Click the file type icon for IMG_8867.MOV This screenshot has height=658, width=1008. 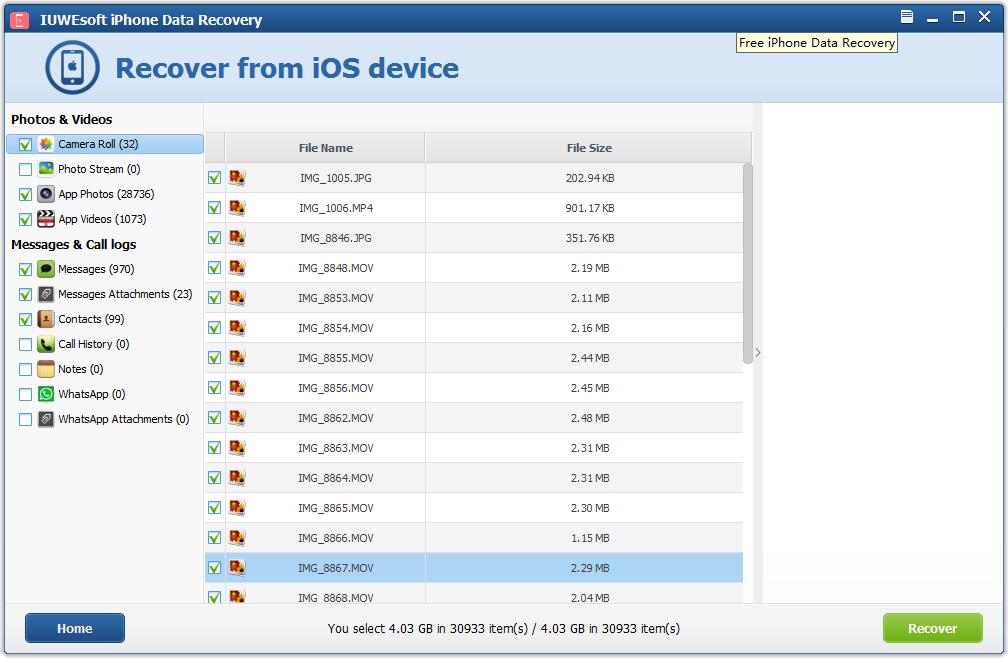click(x=237, y=567)
